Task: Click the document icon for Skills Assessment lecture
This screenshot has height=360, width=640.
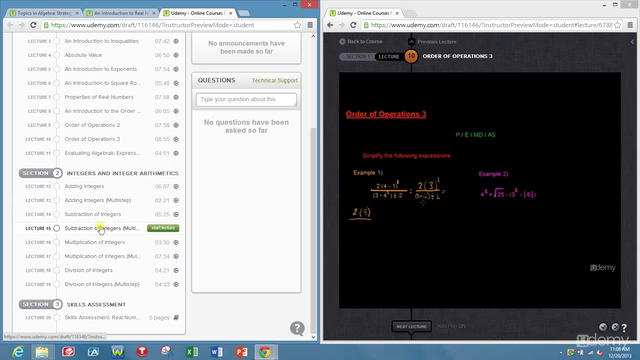Action: coord(176,318)
